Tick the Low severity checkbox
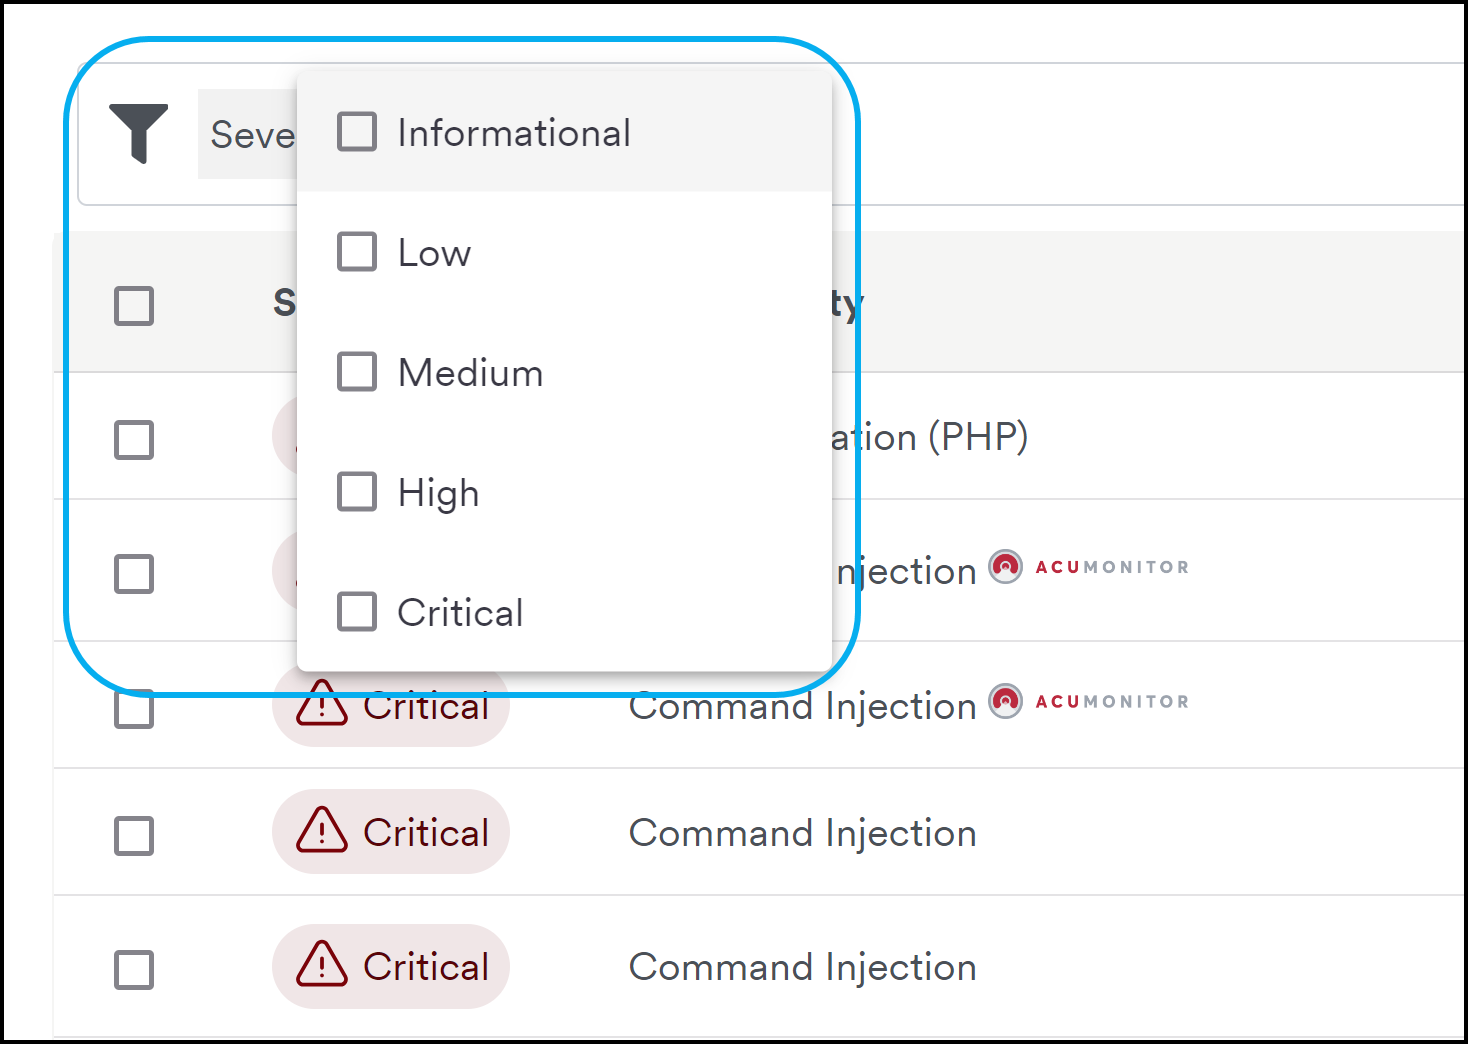 [x=357, y=252]
